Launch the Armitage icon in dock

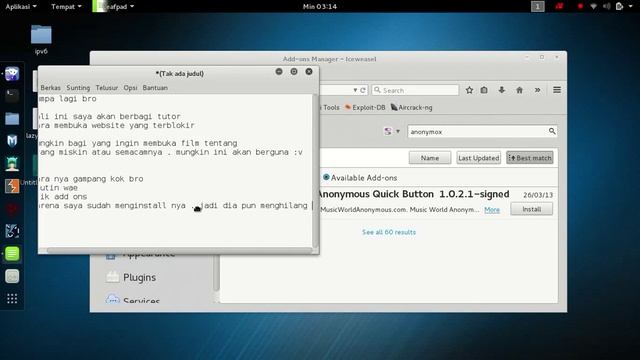(x=12, y=164)
